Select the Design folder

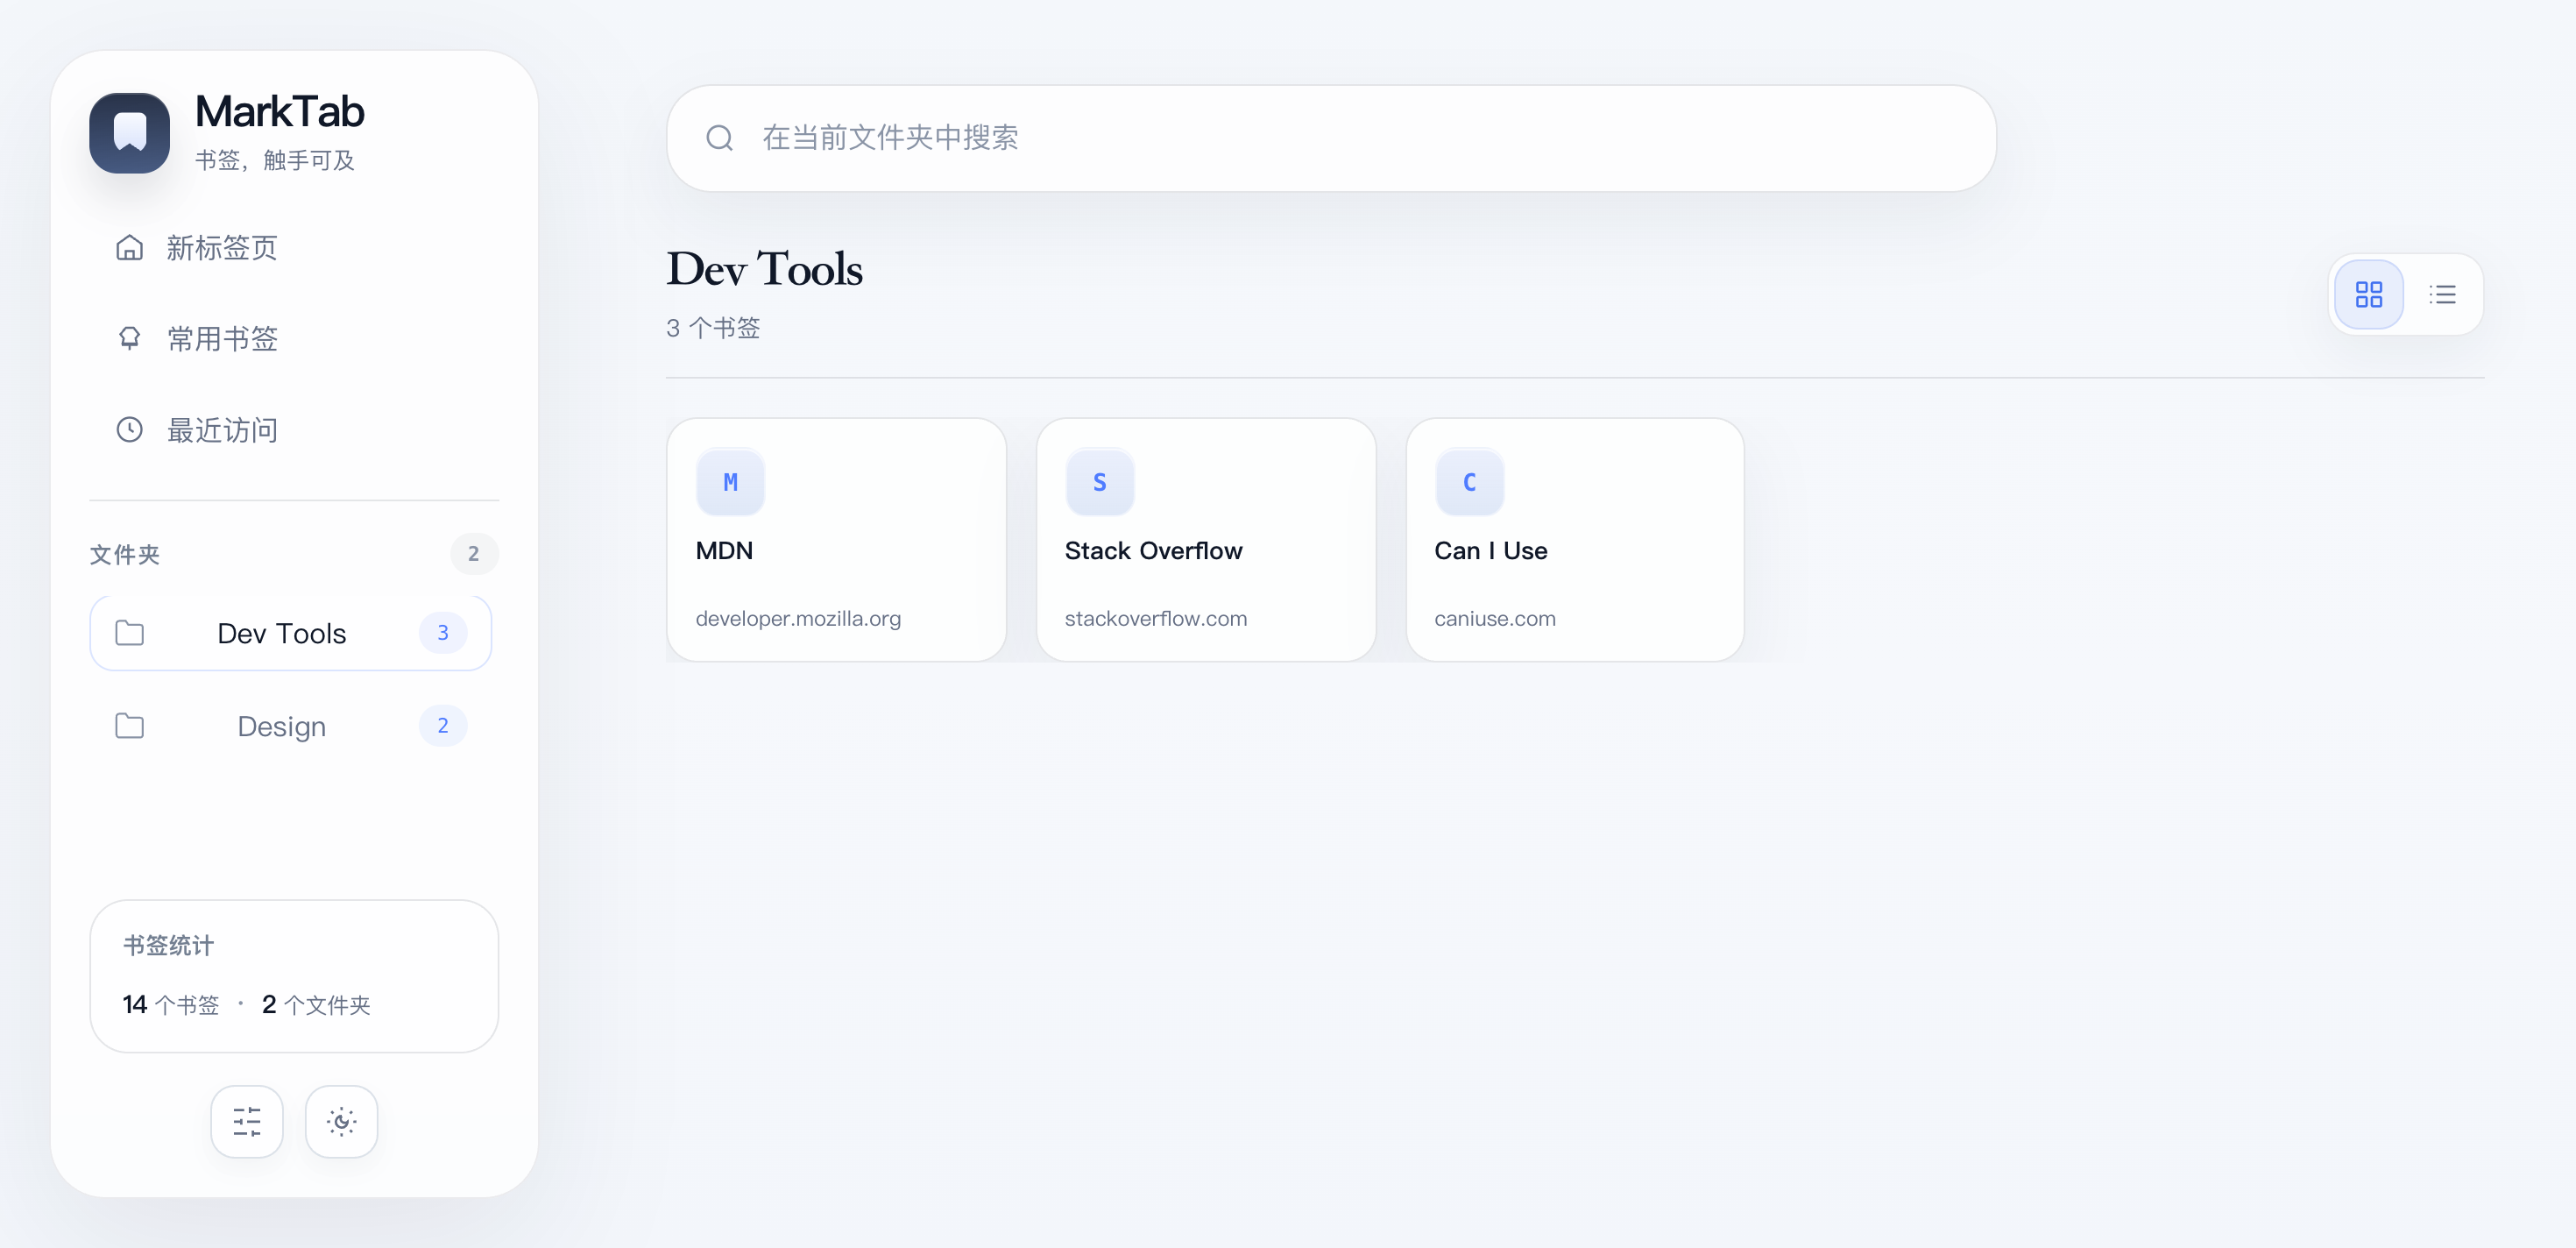coord(291,726)
